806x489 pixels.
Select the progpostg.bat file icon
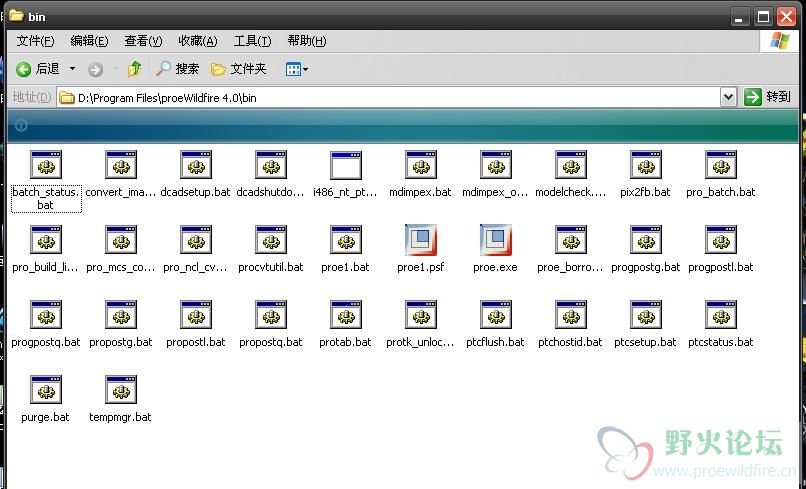tap(646, 240)
